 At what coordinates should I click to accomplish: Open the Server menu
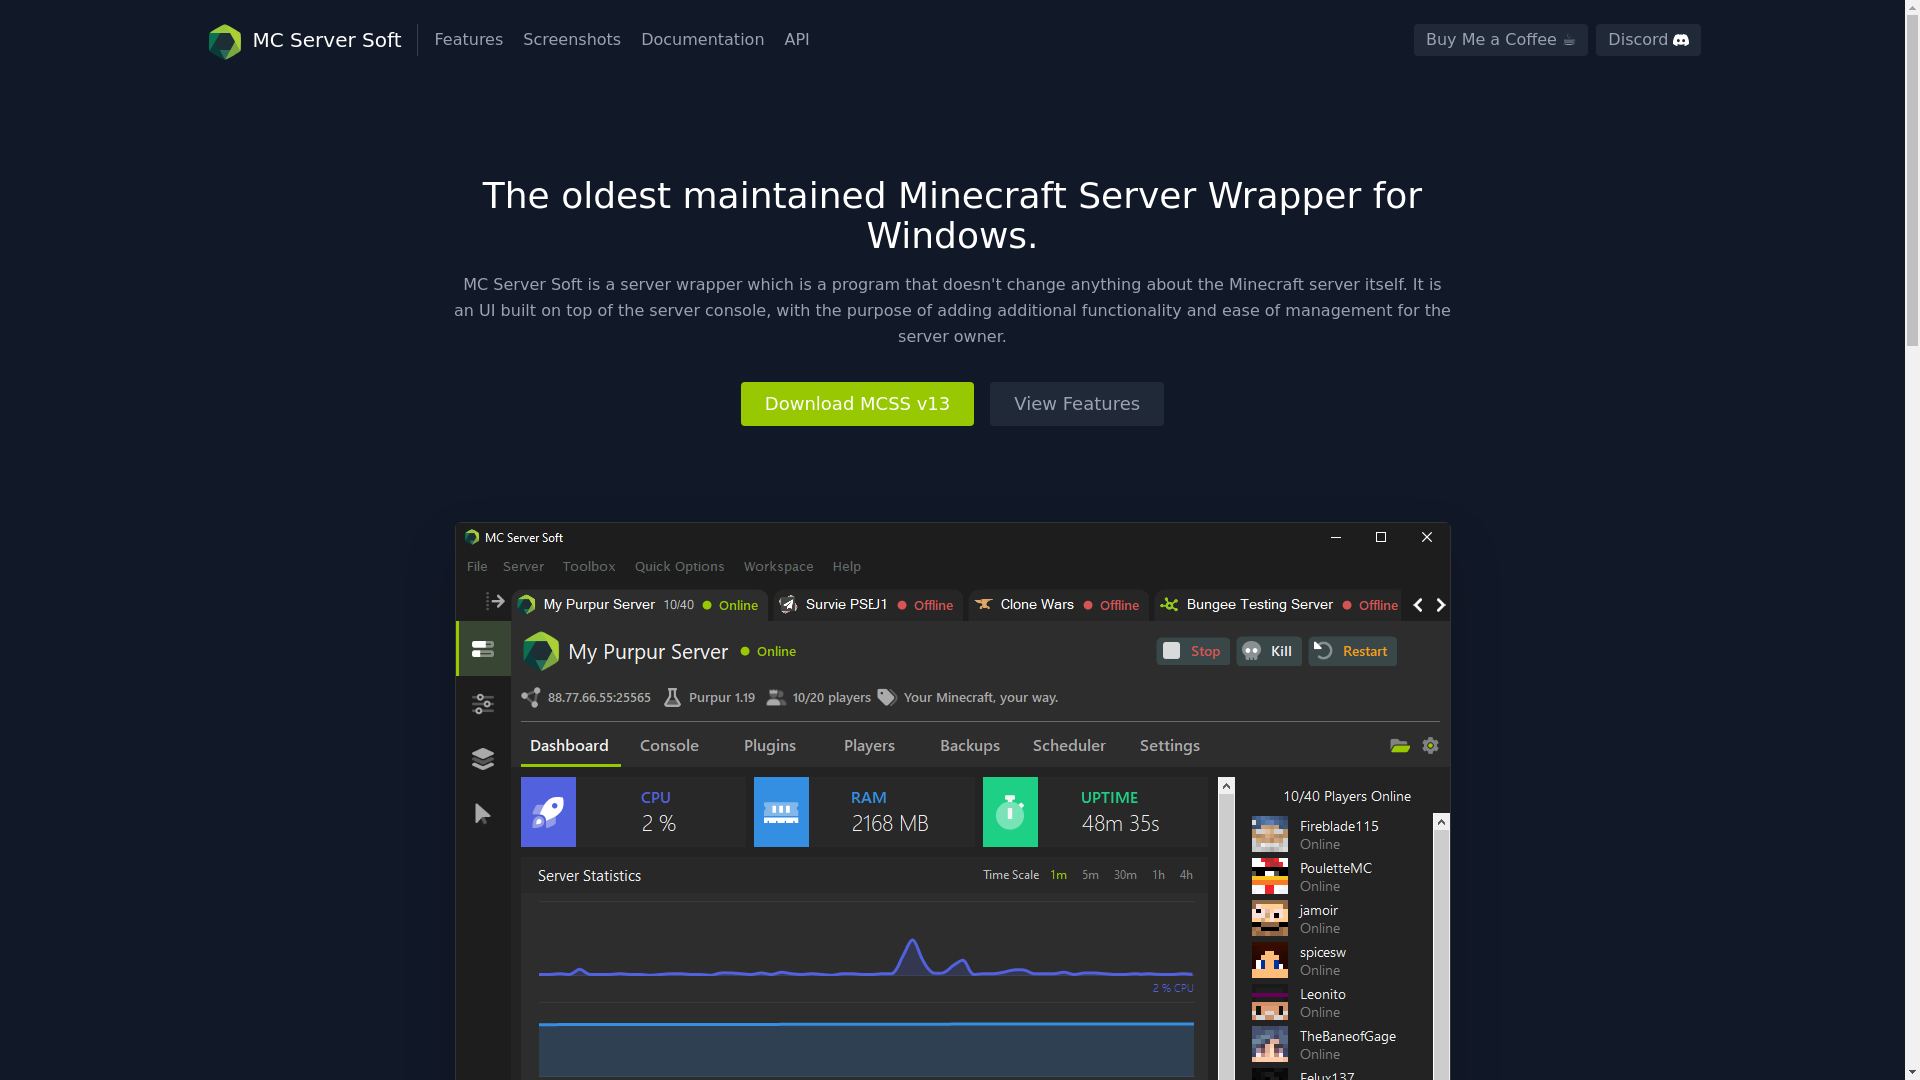(523, 567)
